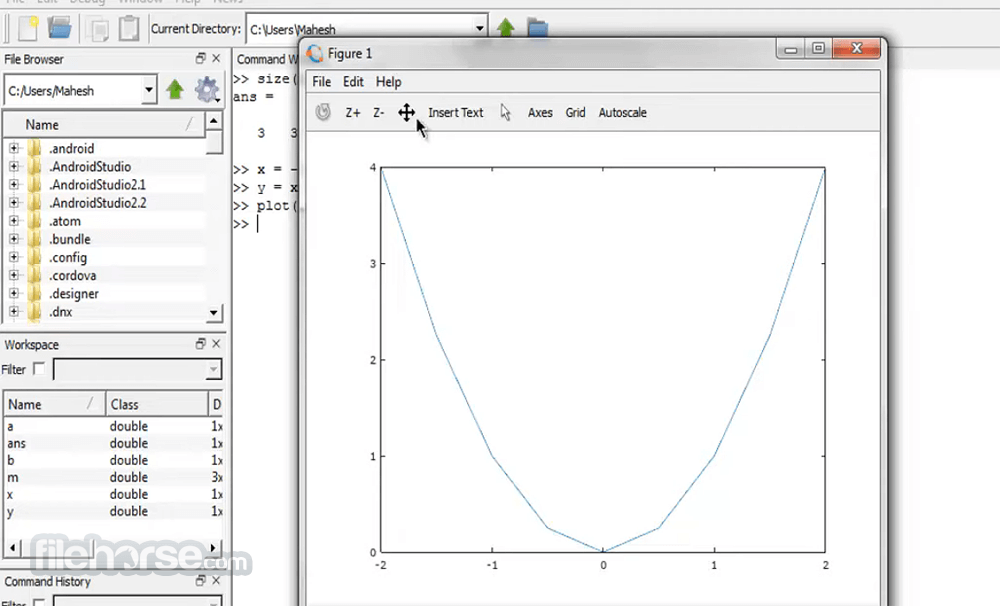Close the File Browser panel
Image resolution: width=1000 pixels, height=606 pixels.
coord(216,58)
